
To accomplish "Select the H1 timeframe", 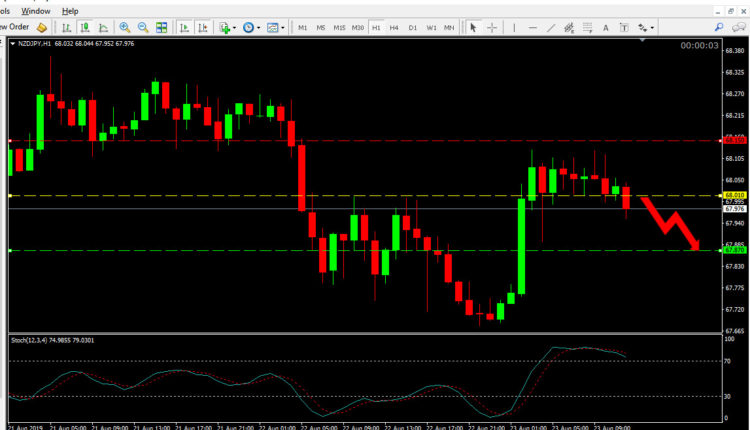I will (376, 28).
